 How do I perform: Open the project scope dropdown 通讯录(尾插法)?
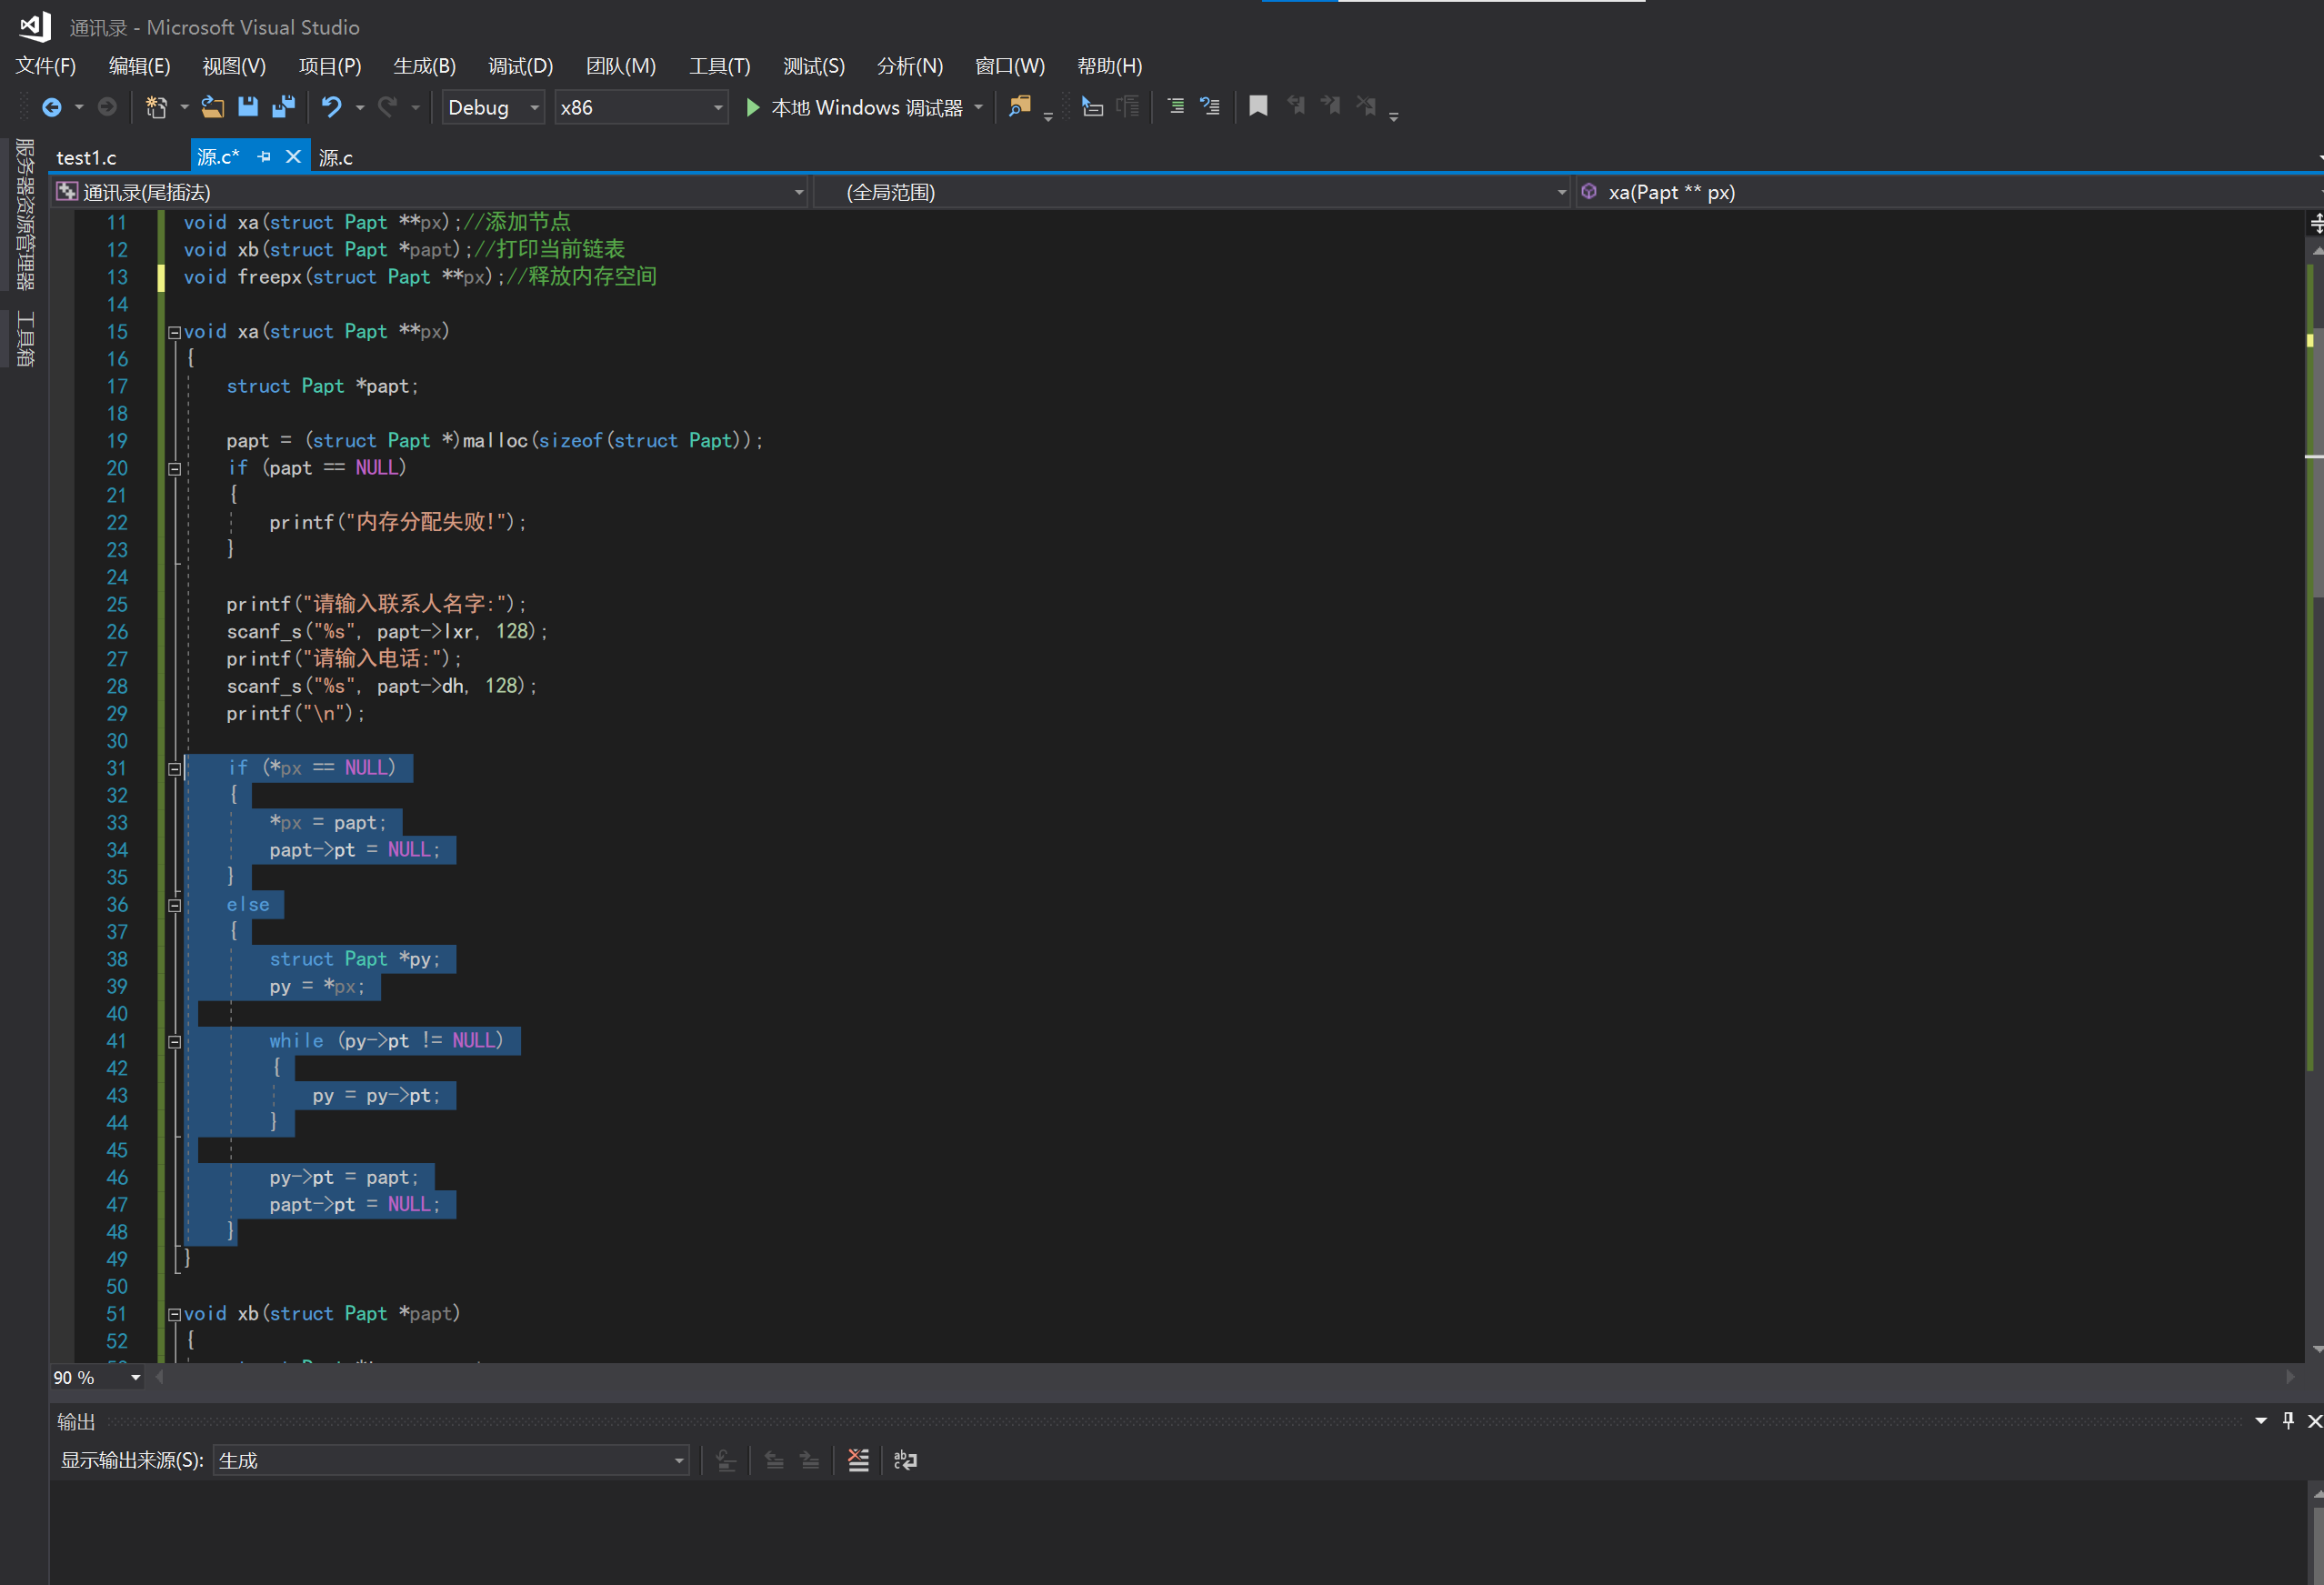(431, 192)
